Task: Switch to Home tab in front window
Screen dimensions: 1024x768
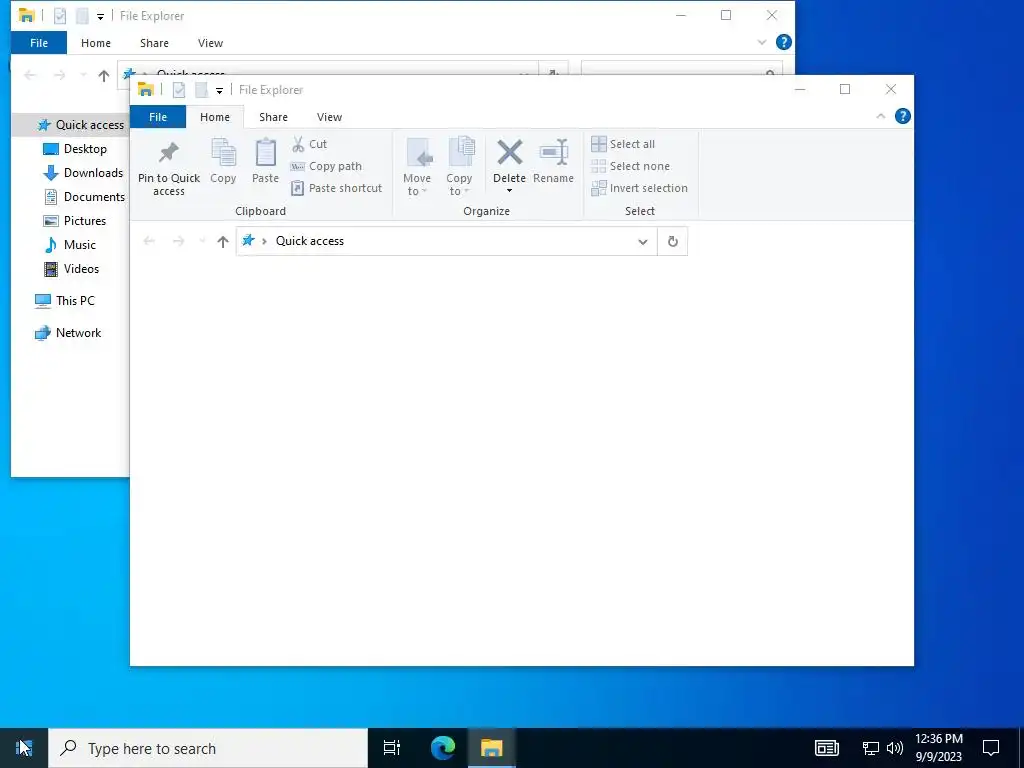Action: pos(215,117)
